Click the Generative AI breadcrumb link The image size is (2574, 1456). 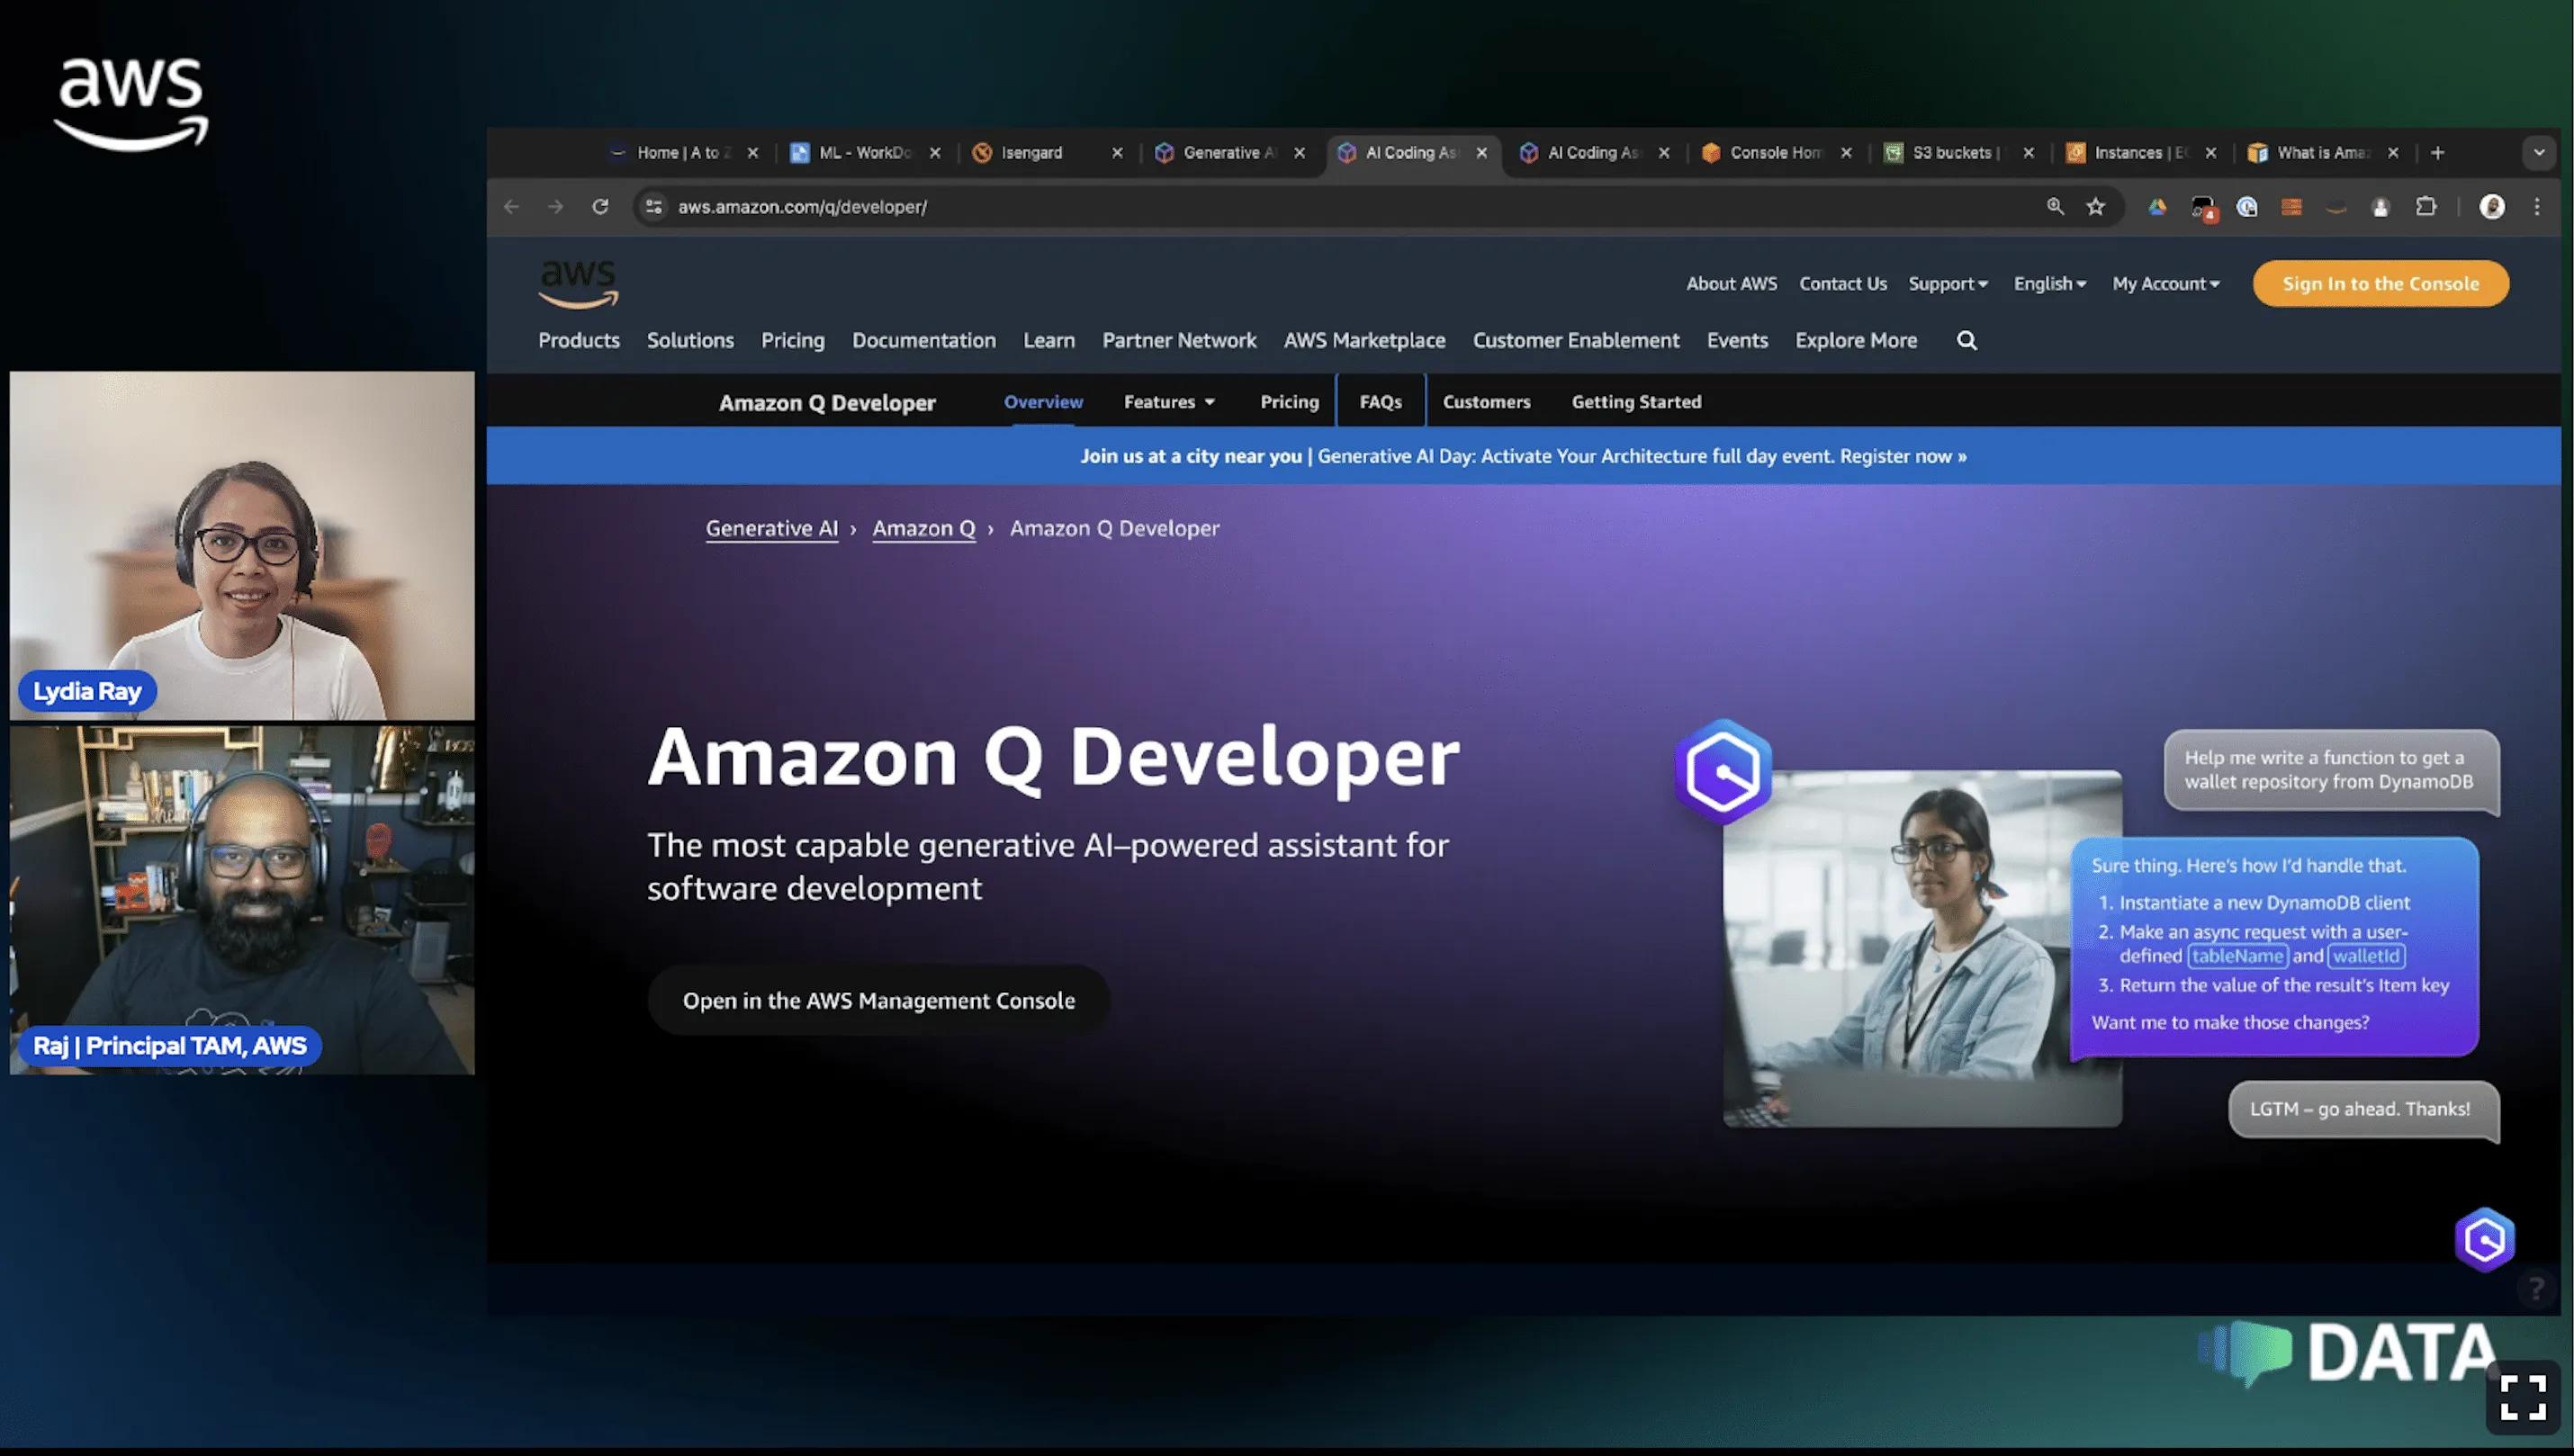[x=771, y=529]
